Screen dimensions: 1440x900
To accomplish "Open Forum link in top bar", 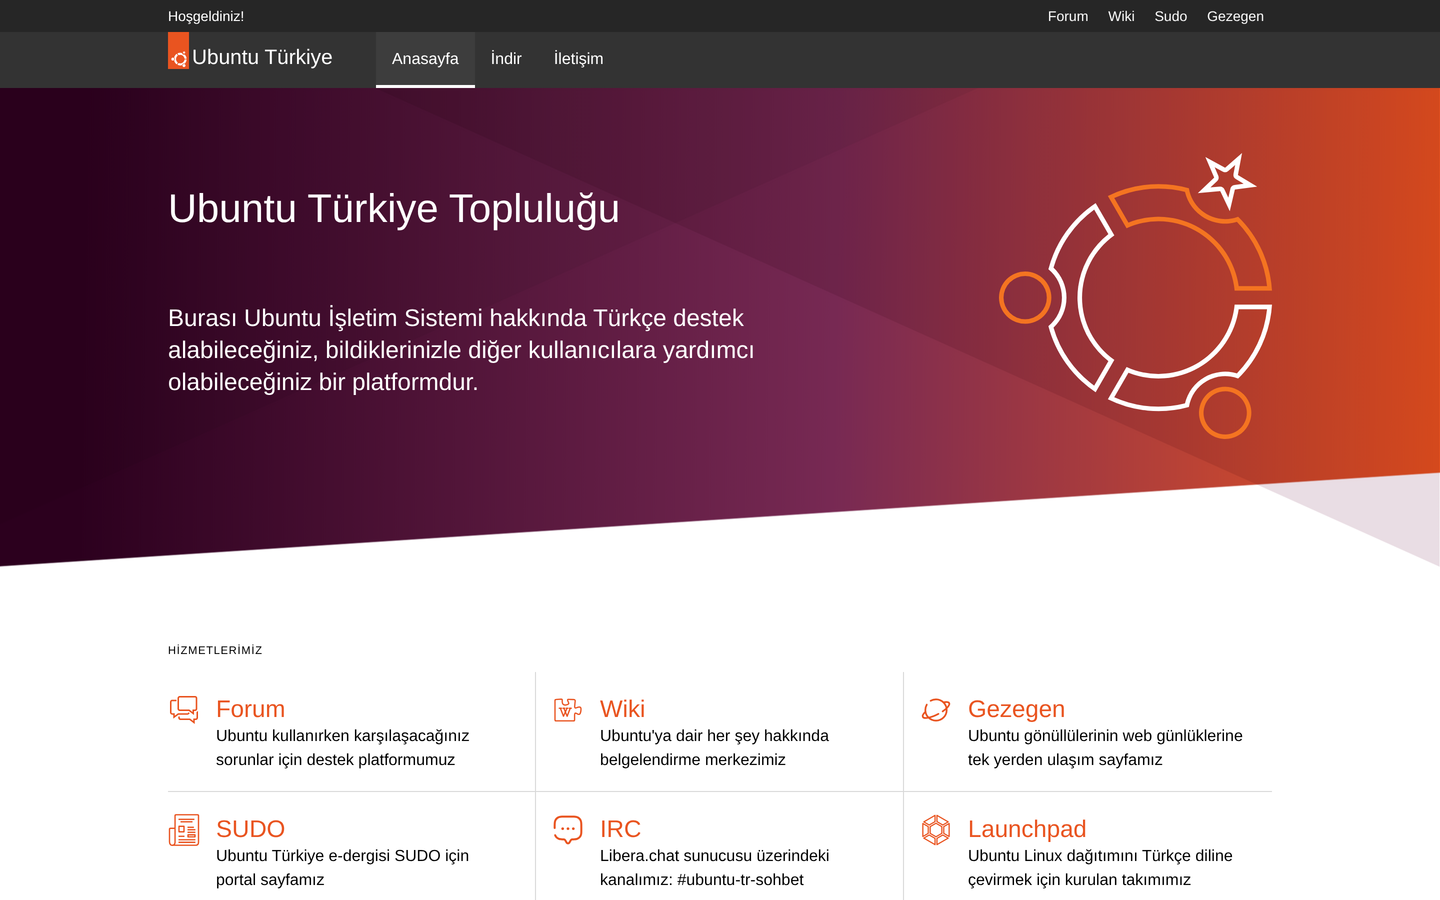I will click(x=1068, y=16).
